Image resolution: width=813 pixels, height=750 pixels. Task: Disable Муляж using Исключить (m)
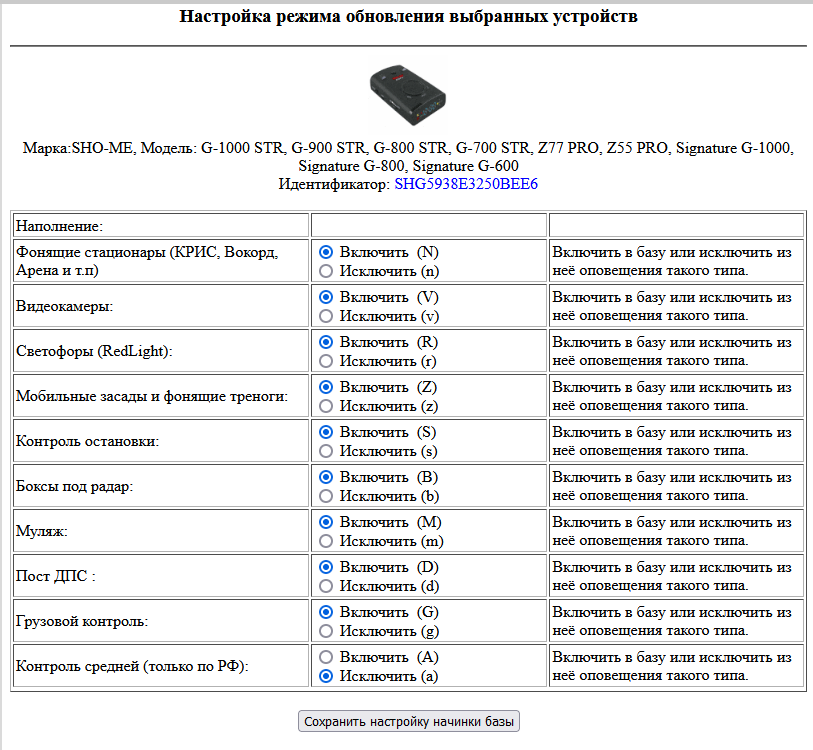pyautogui.click(x=326, y=541)
